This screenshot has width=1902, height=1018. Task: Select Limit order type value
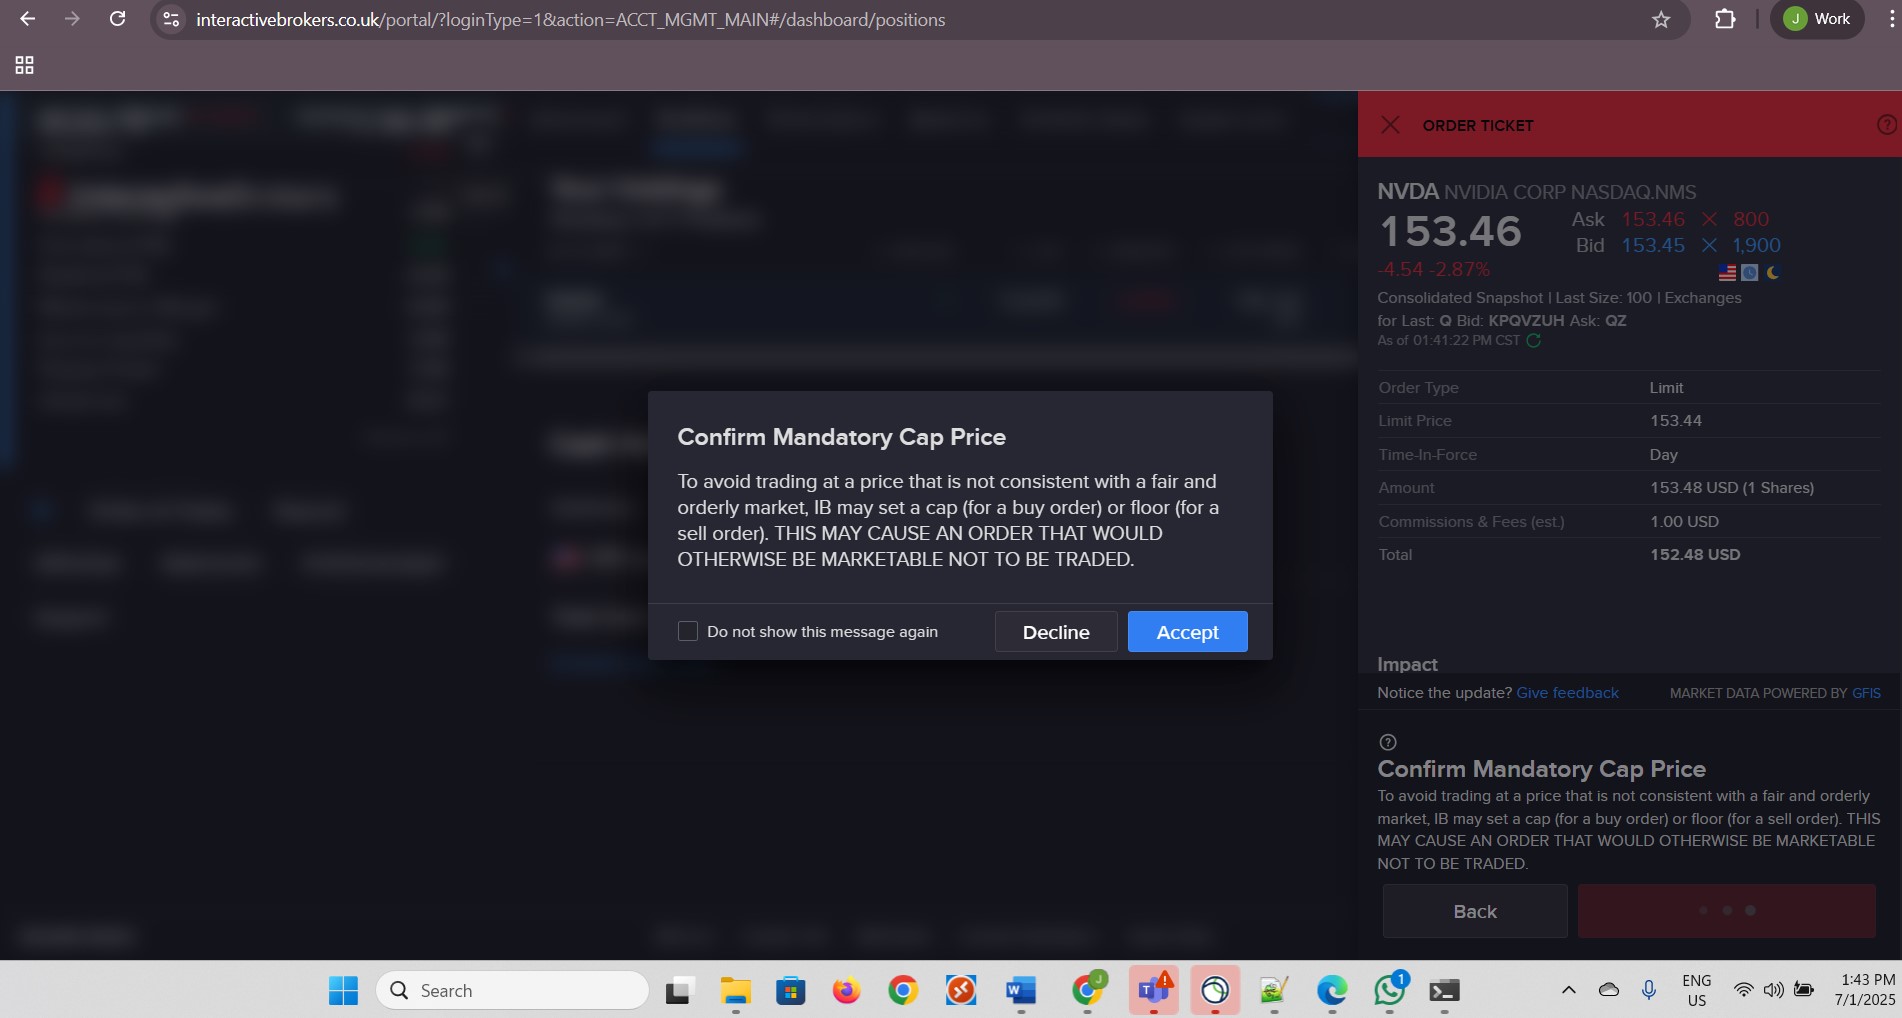(x=1666, y=388)
